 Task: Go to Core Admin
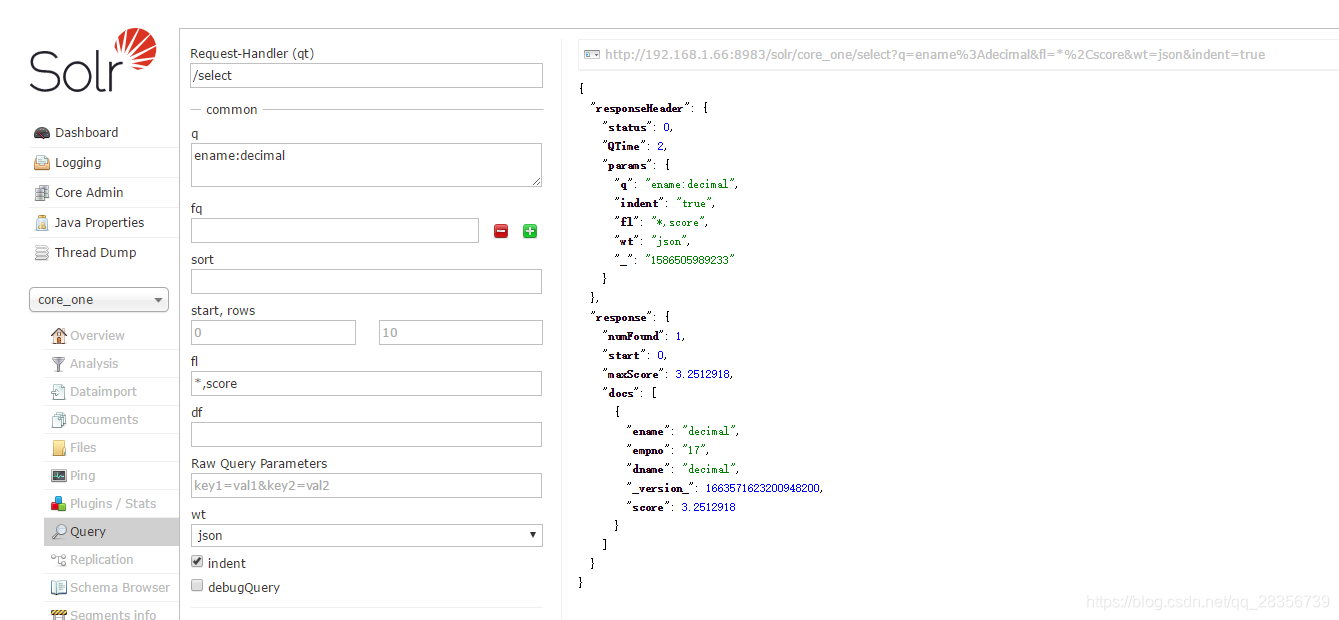[89, 192]
